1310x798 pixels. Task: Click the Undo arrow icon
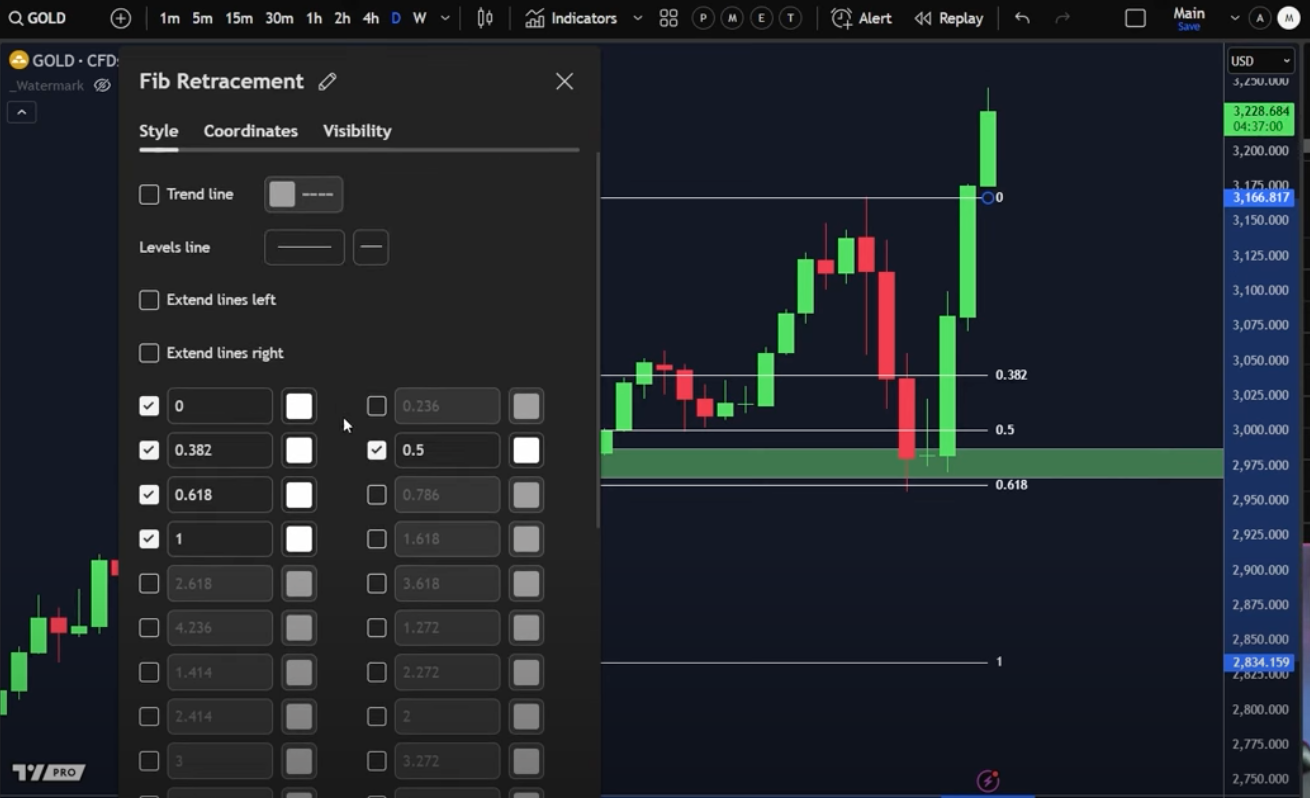tap(1019, 17)
